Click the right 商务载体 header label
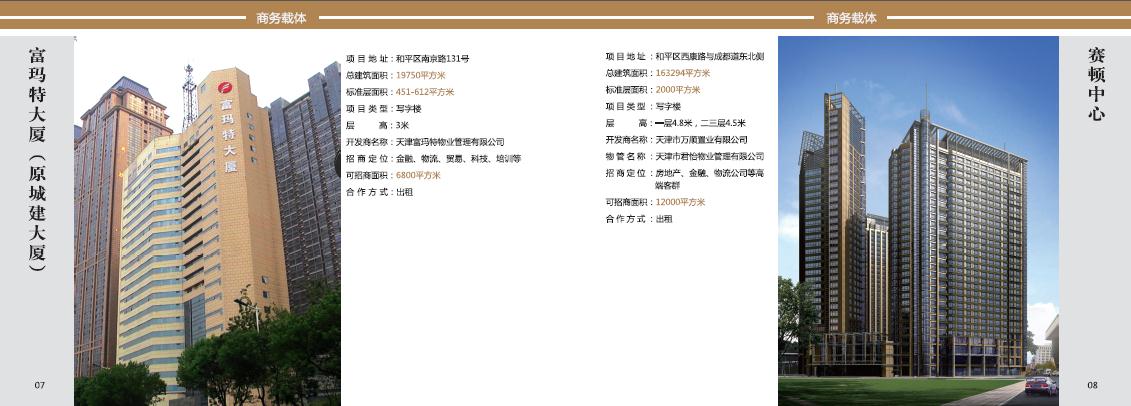The width and height of the screenshot is (1131, 406). click(851, 18)
